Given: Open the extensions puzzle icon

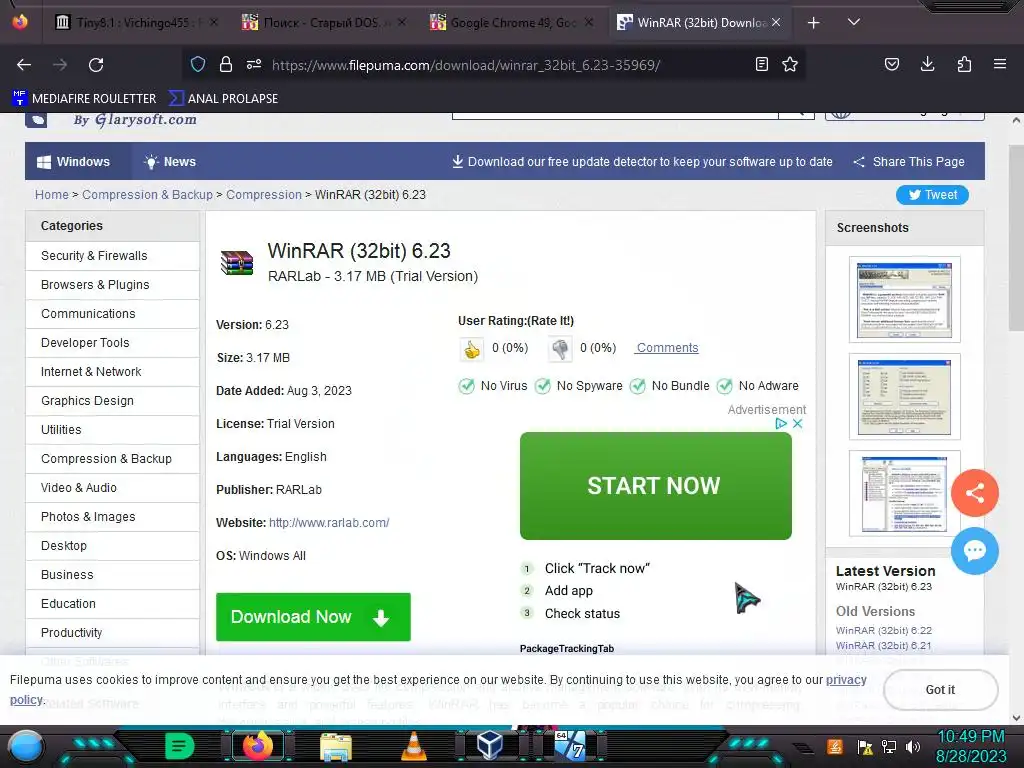Looking at the screenshot, I should pos(964,64).
